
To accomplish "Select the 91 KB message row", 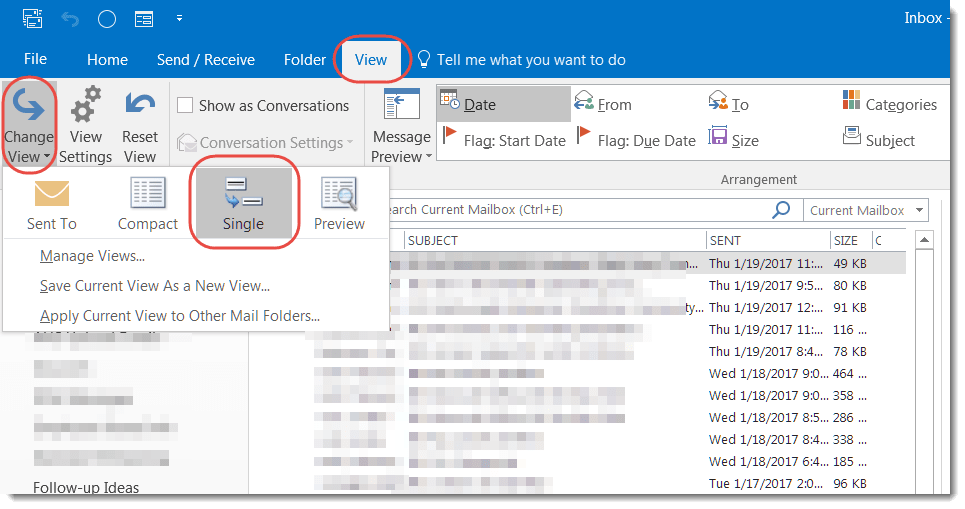I will (x=646, y=308).
